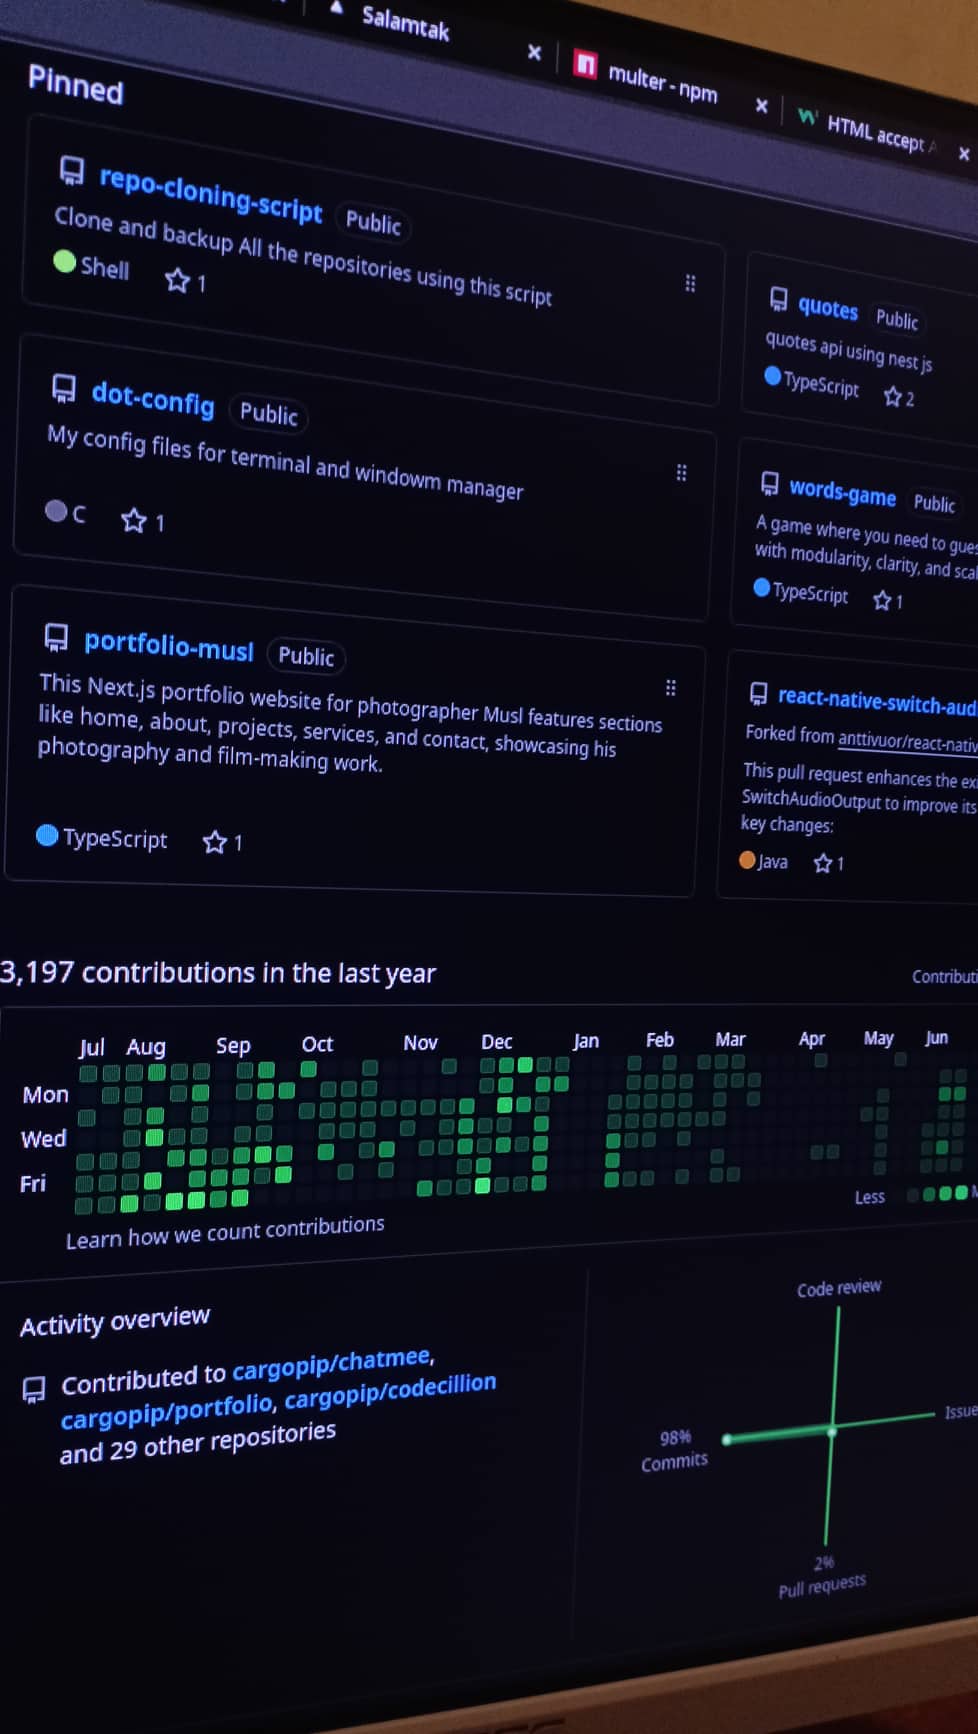Grab the drag handle on repo-cloning-script card
This screenshot has height=1734, width=978.
click(690, 284)
